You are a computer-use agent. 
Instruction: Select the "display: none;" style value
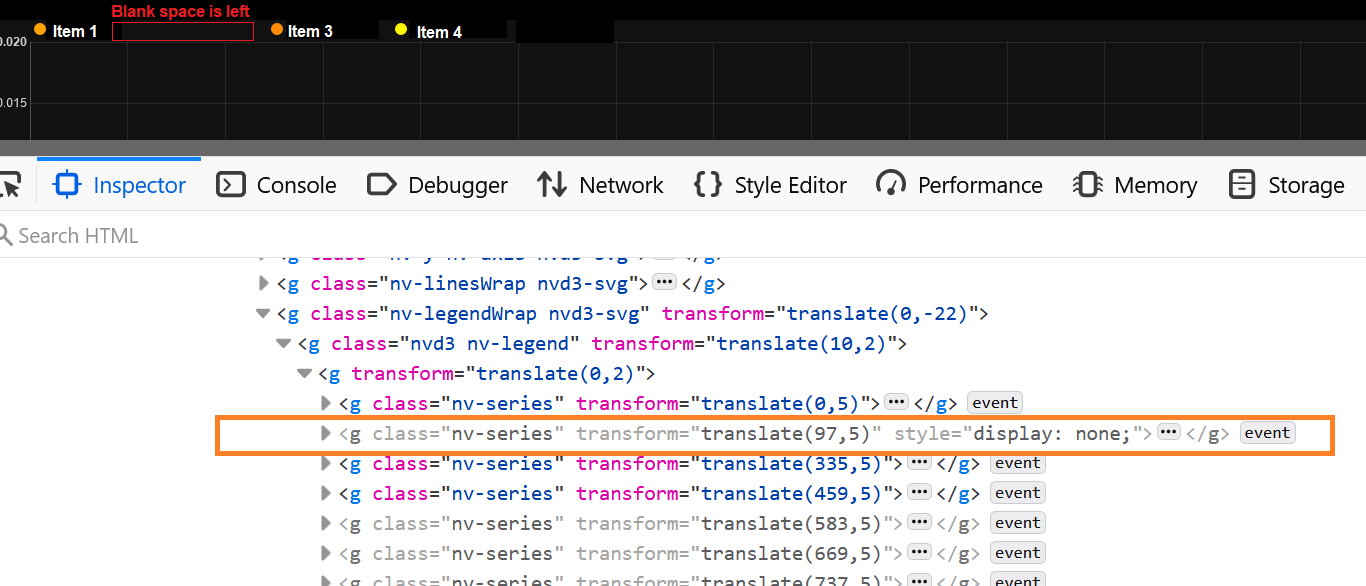[x=1052, y=433]
